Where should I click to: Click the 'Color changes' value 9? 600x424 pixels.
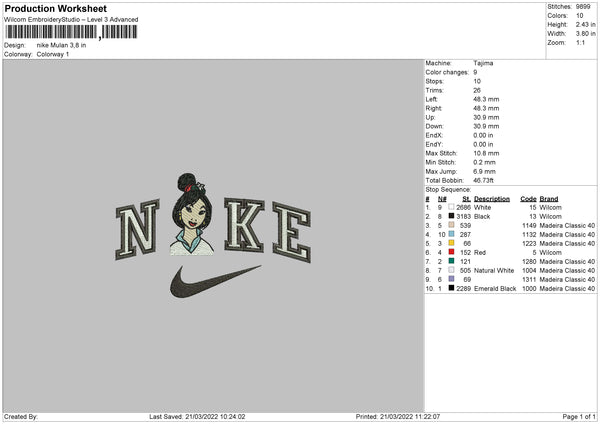click(475, 72)
